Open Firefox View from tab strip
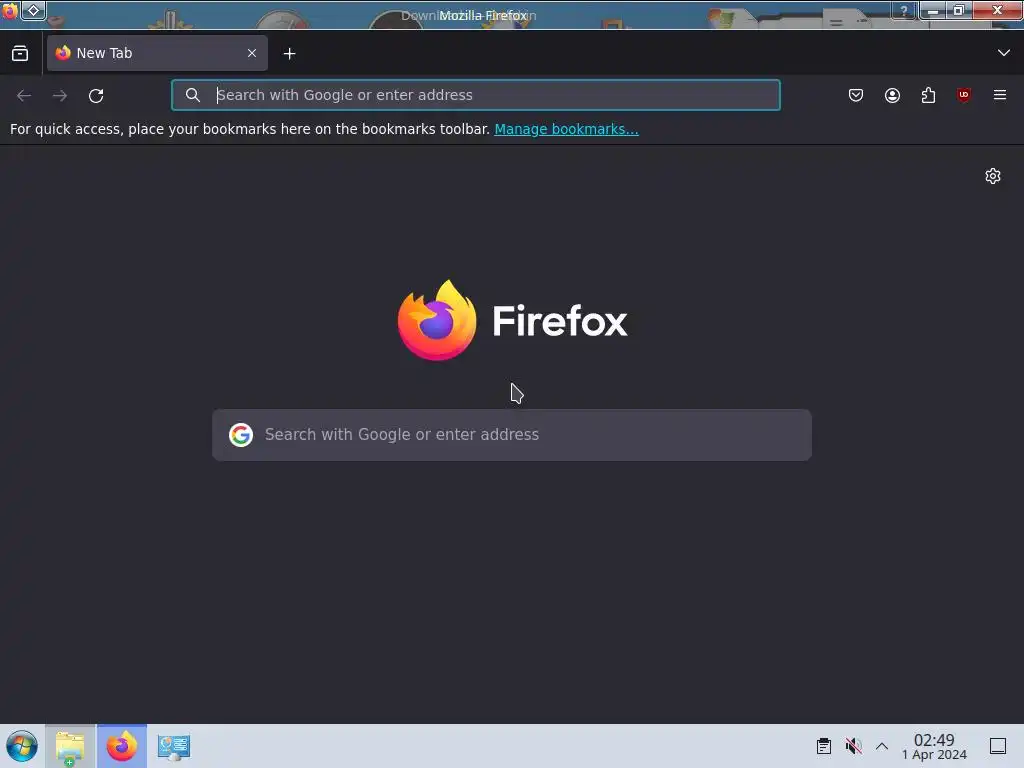The height and width of the screenshot is (768, 1024). 20,54
